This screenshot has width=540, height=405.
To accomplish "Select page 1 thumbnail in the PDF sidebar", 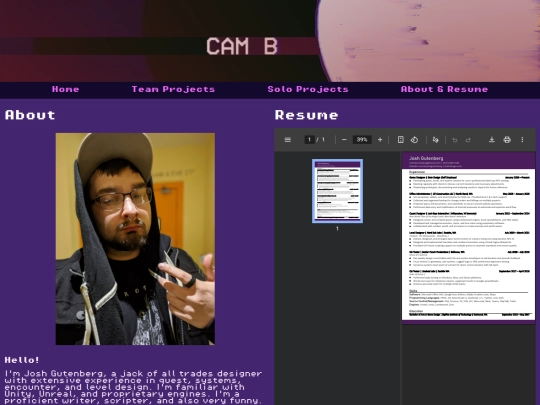I will pyautogui.click(x=337, y=191).
